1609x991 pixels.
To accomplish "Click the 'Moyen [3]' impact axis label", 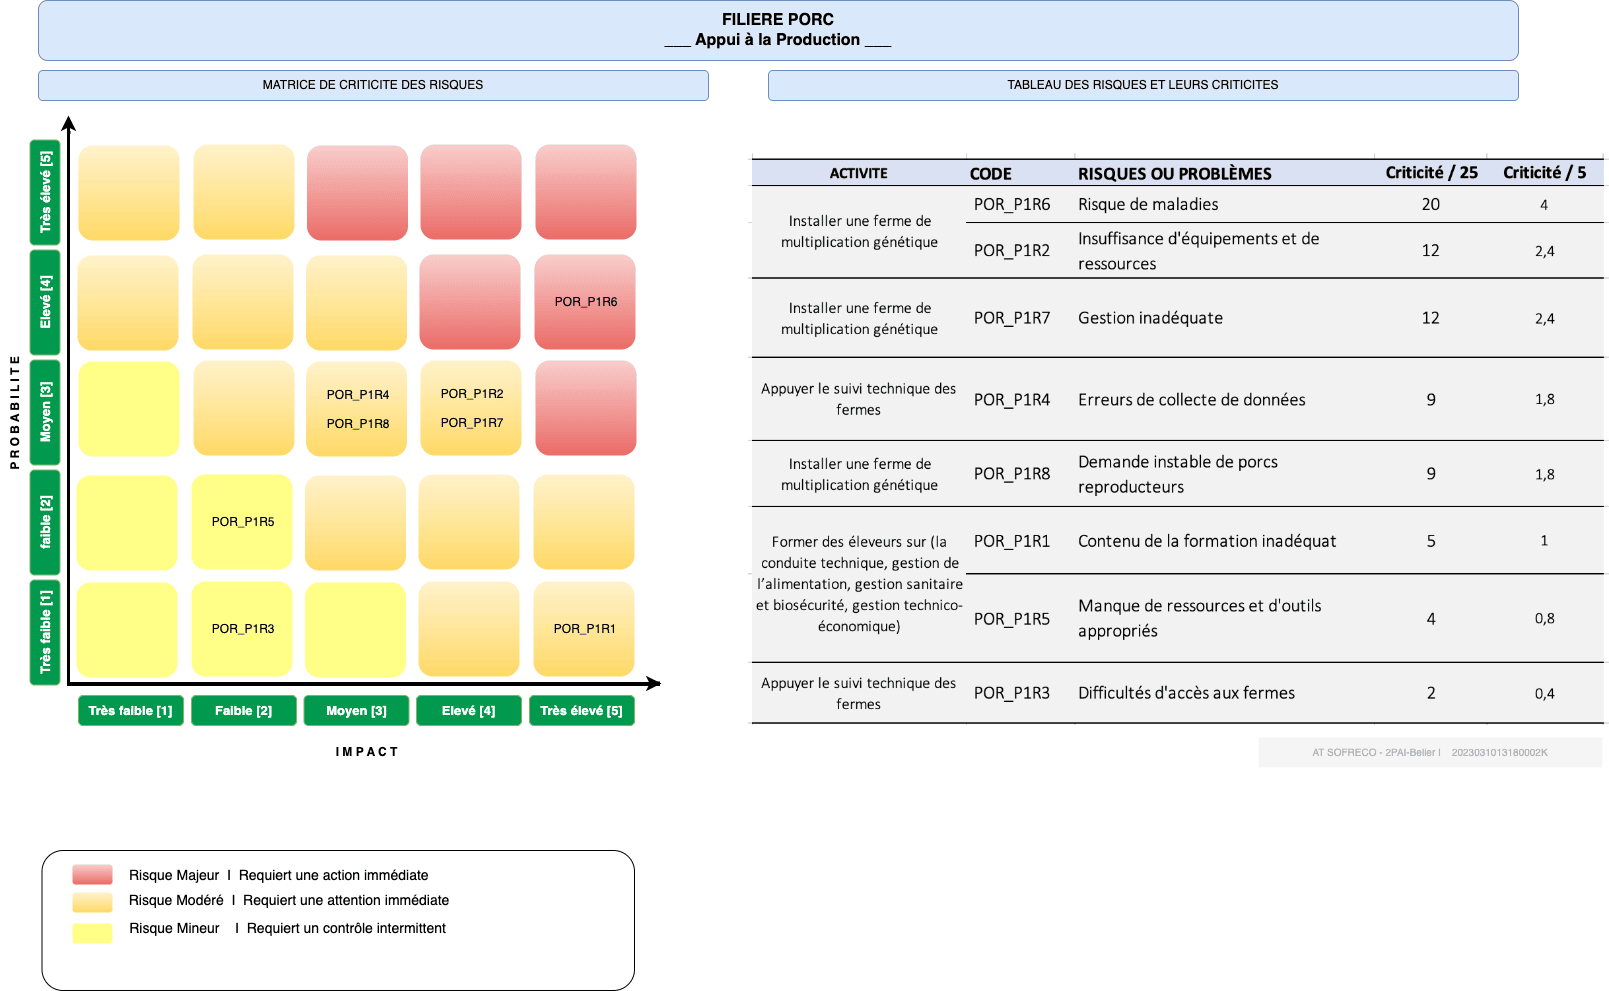I will point(356,711).
